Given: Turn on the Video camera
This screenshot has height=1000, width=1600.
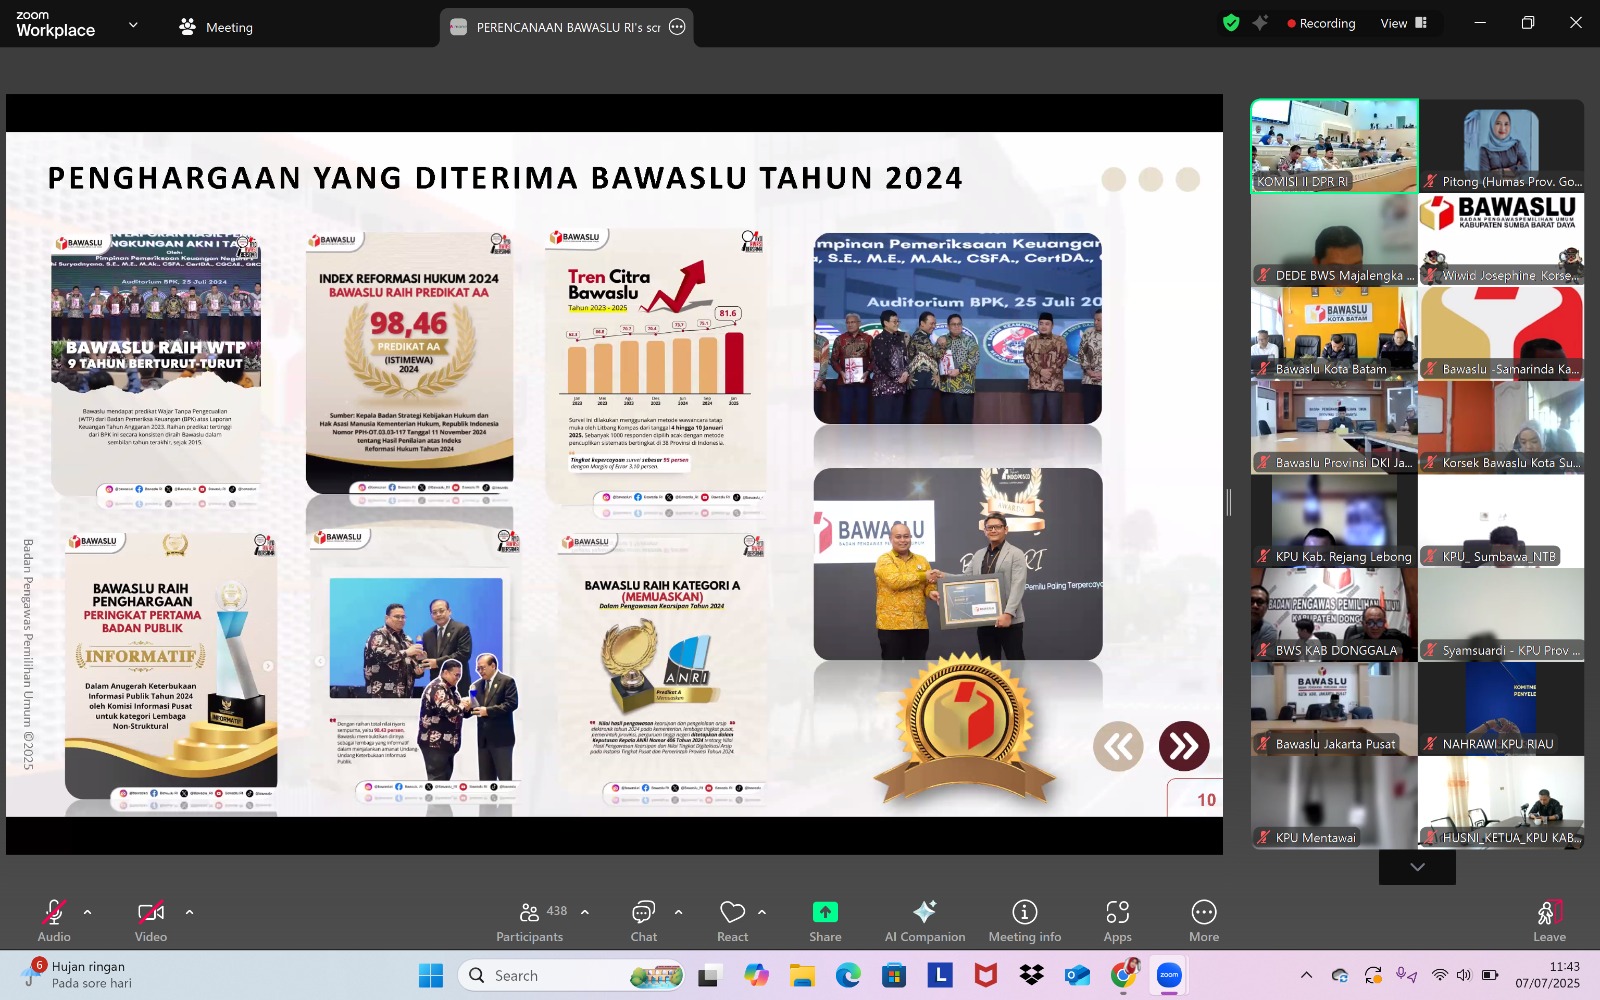Looking at the screenshot, I should point(151,920).
